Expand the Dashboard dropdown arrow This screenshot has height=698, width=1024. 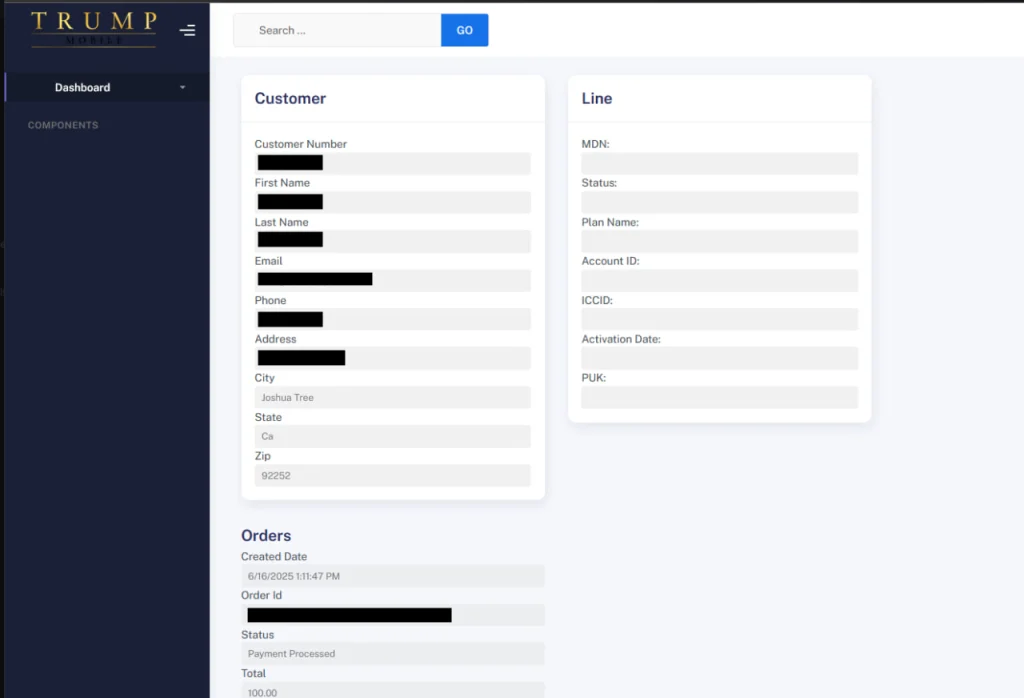pos(183,87)
